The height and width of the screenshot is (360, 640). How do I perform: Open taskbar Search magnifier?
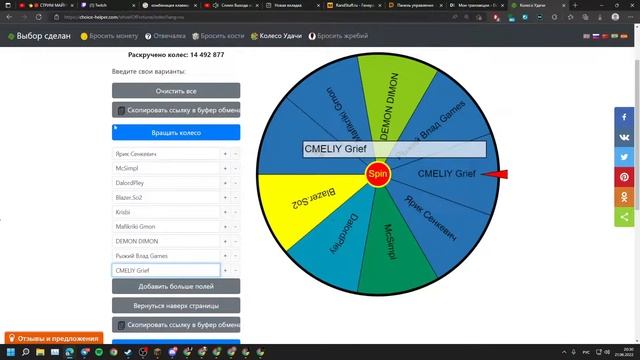(x=25, y=352)
